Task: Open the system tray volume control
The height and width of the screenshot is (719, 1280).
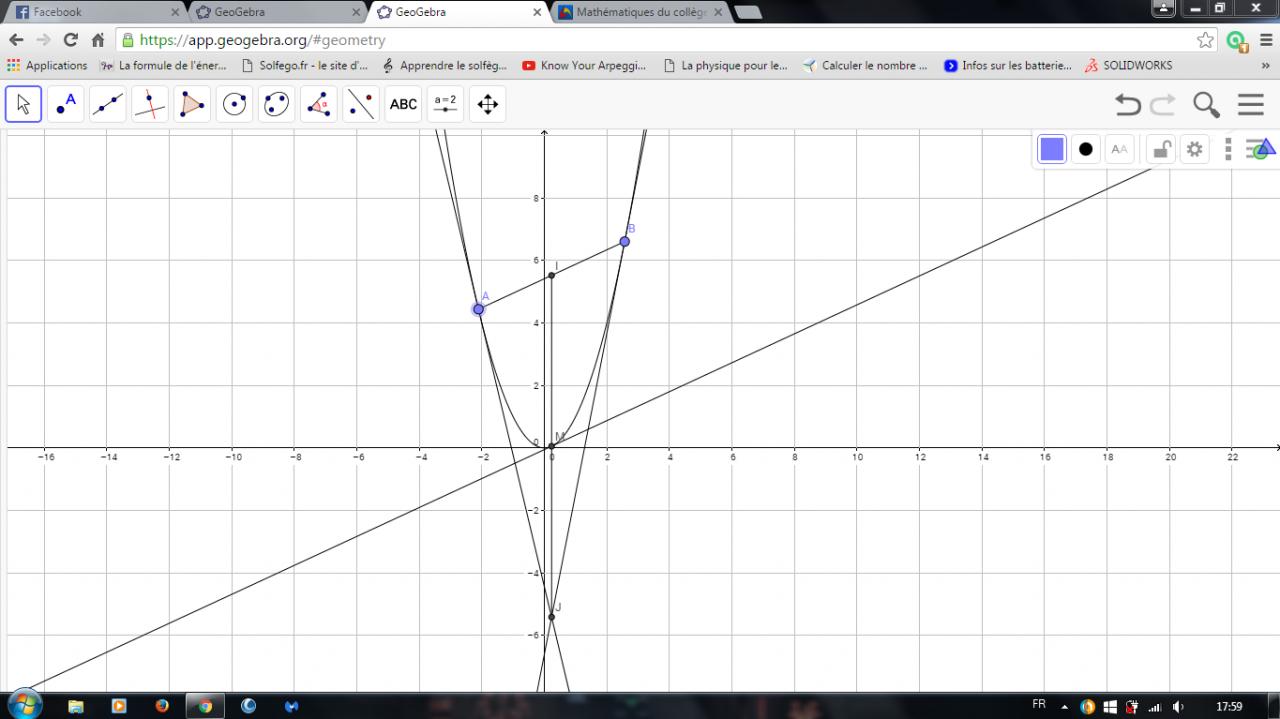Action: click(1176, 707)
